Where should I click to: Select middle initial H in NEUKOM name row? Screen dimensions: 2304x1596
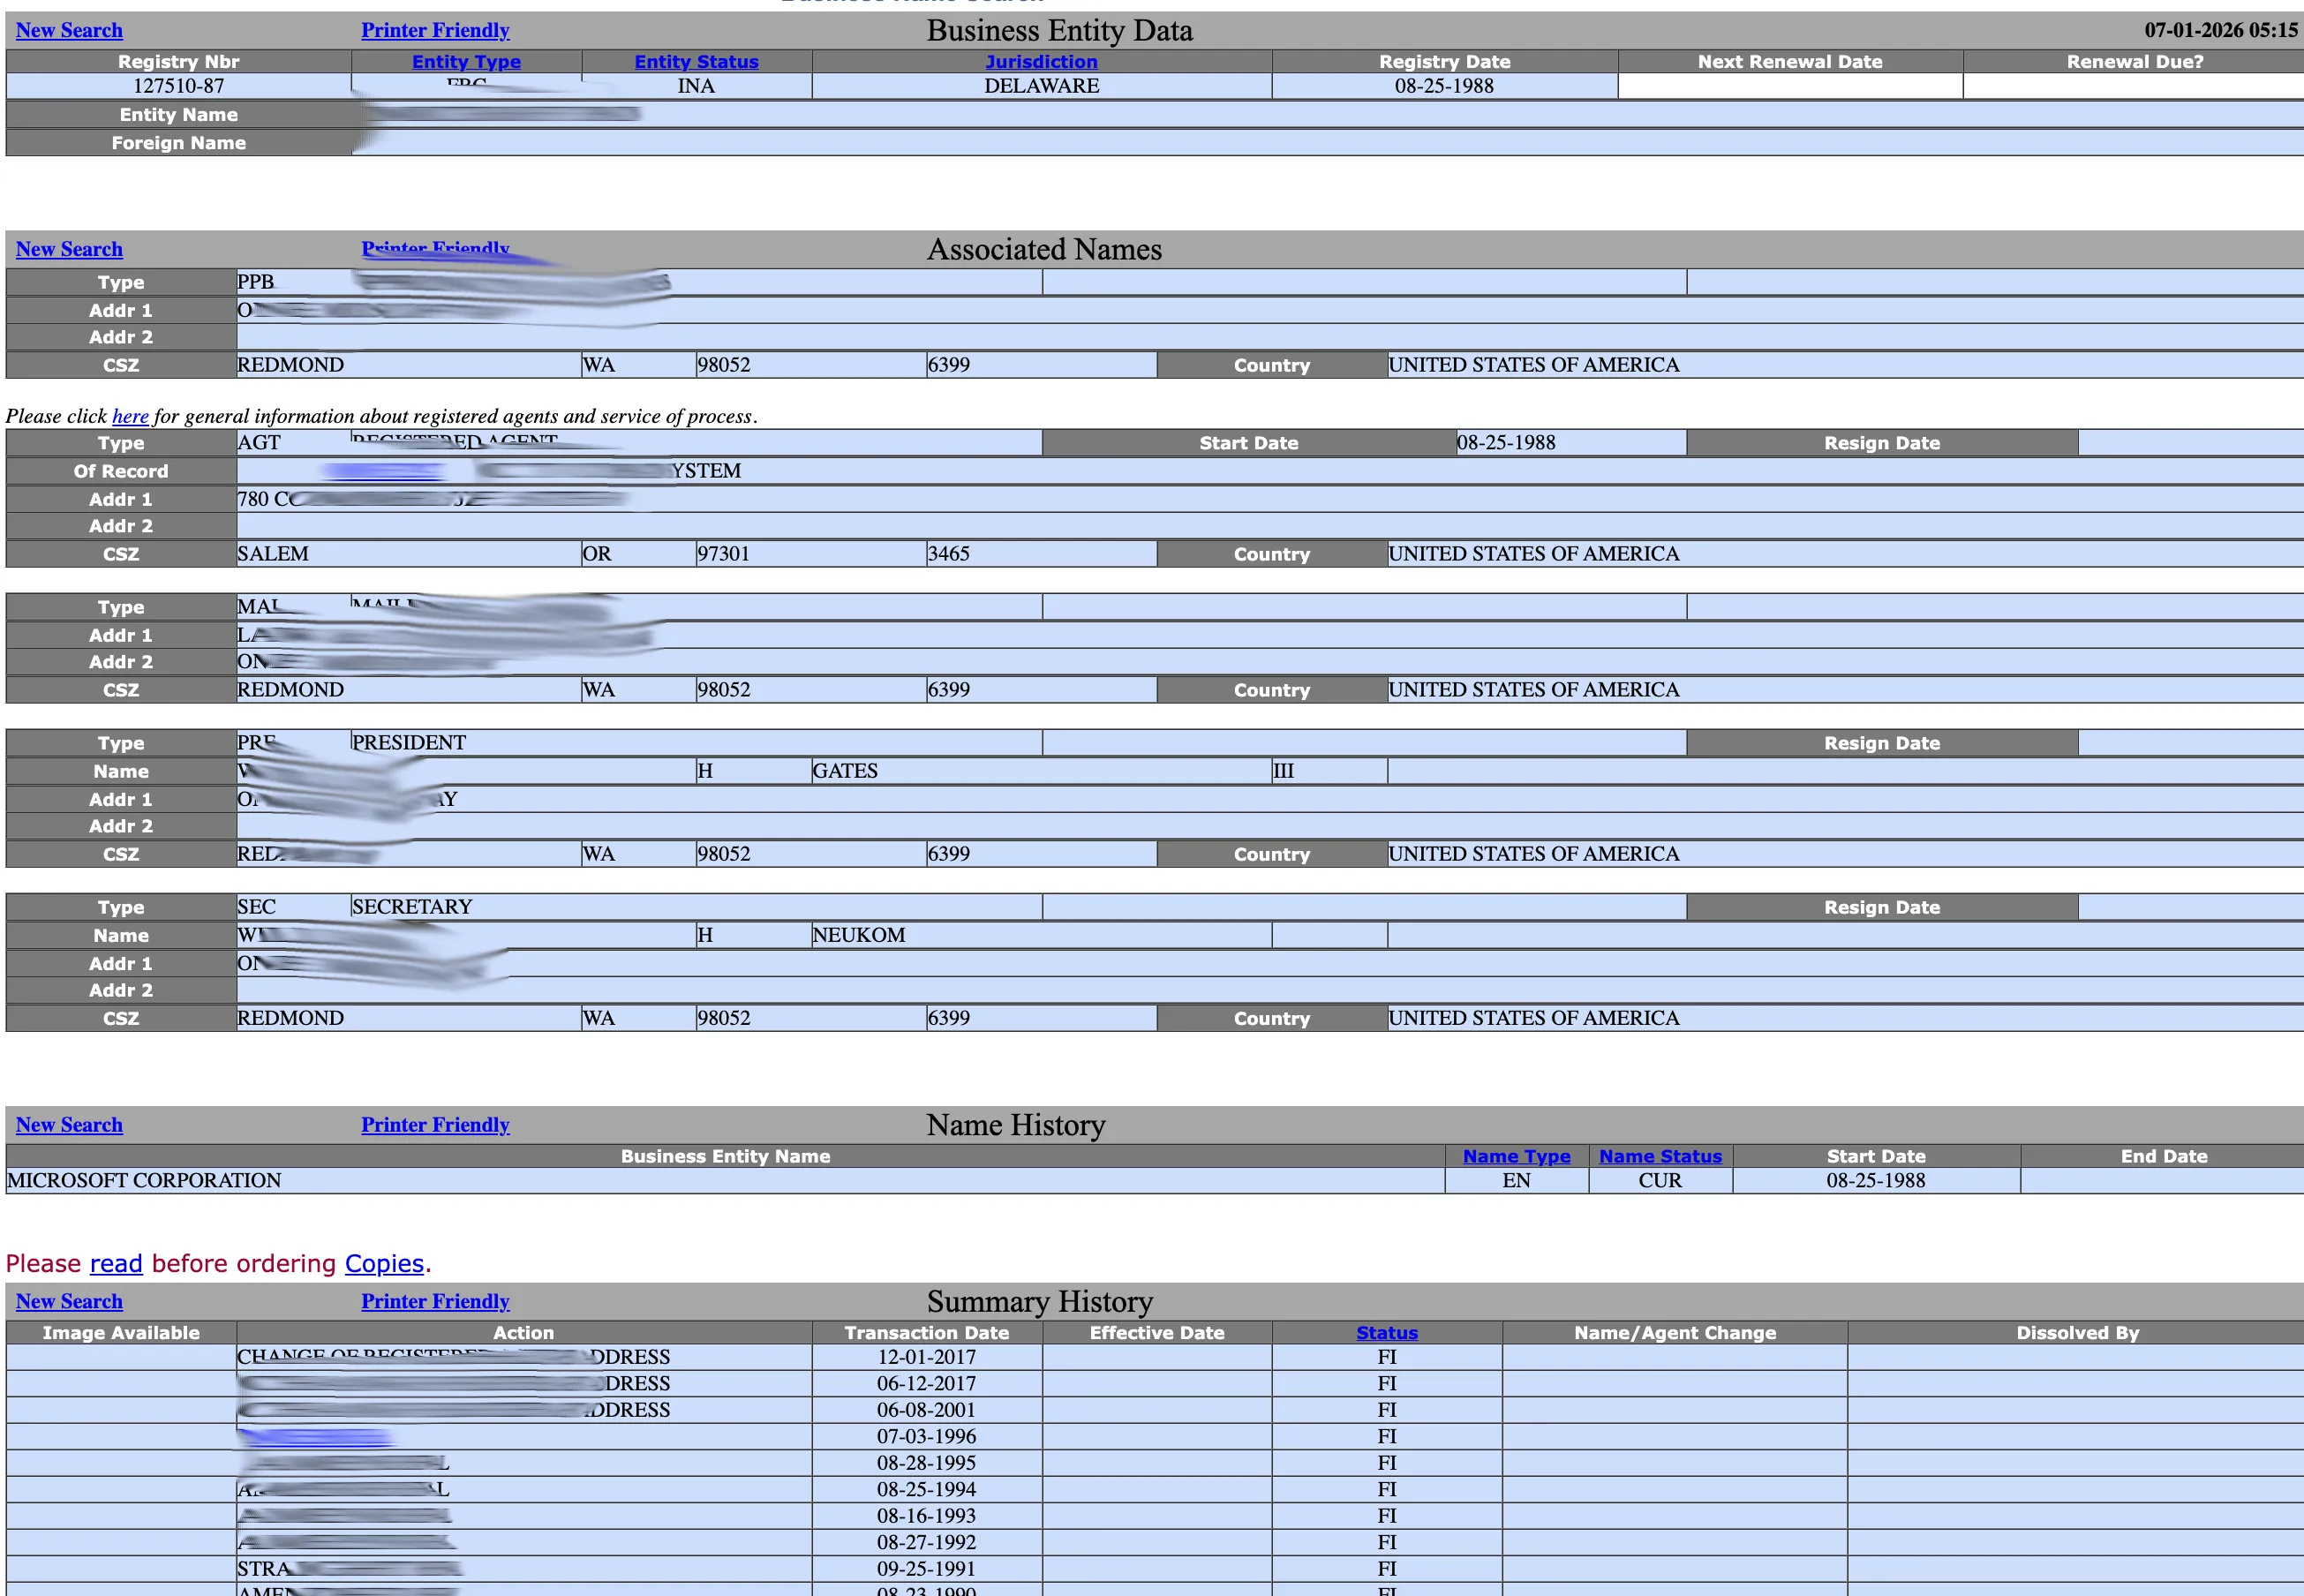pos(705,935)
